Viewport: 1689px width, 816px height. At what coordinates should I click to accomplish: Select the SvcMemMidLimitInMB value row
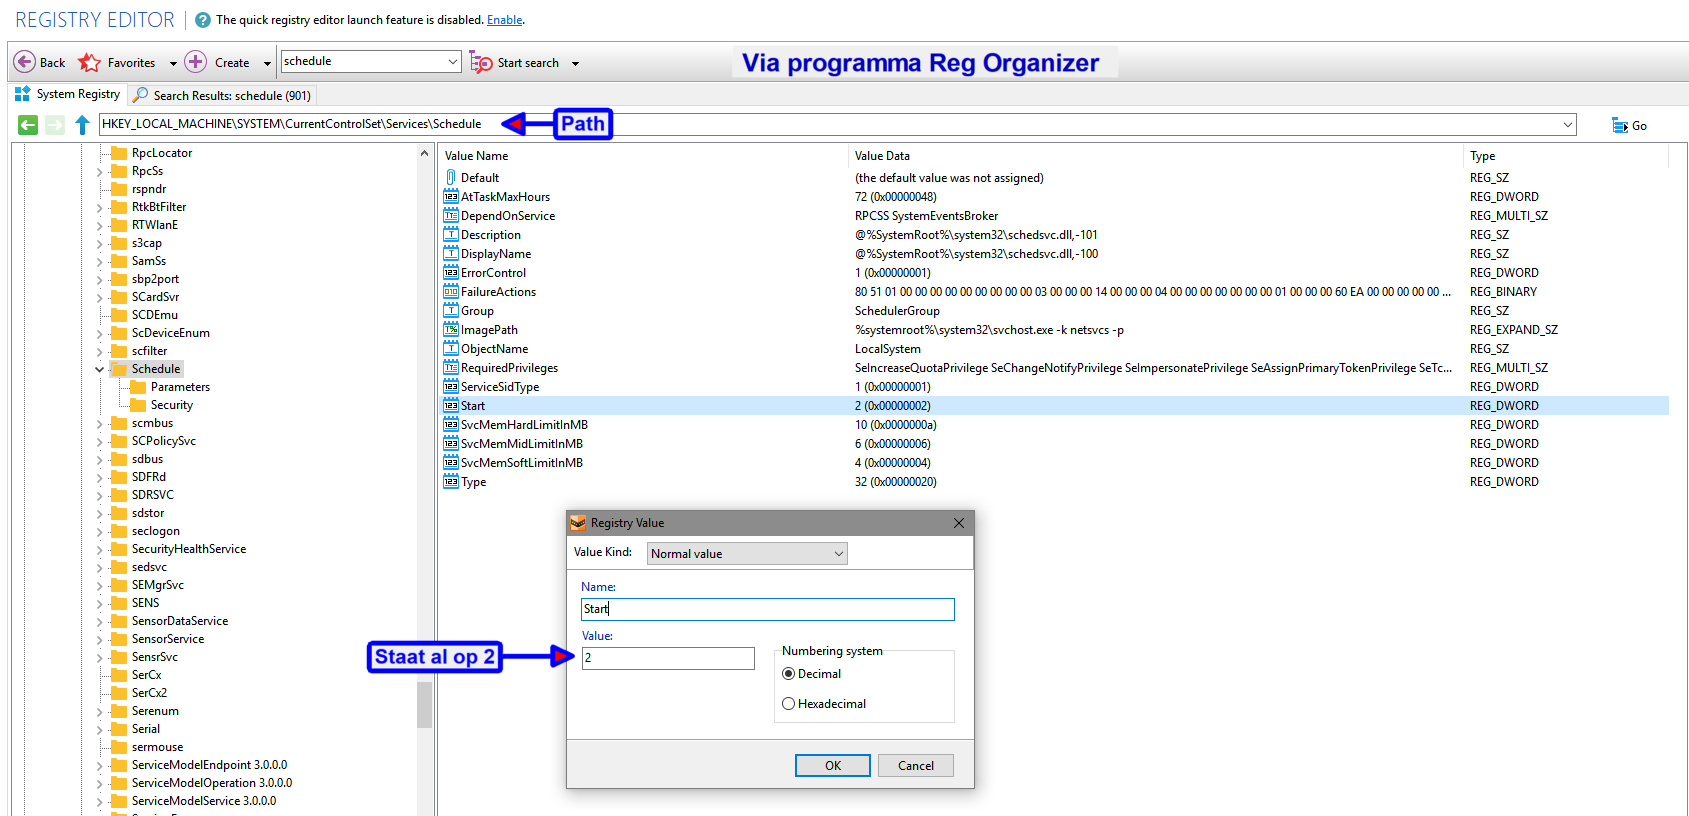click(1055, 444)
